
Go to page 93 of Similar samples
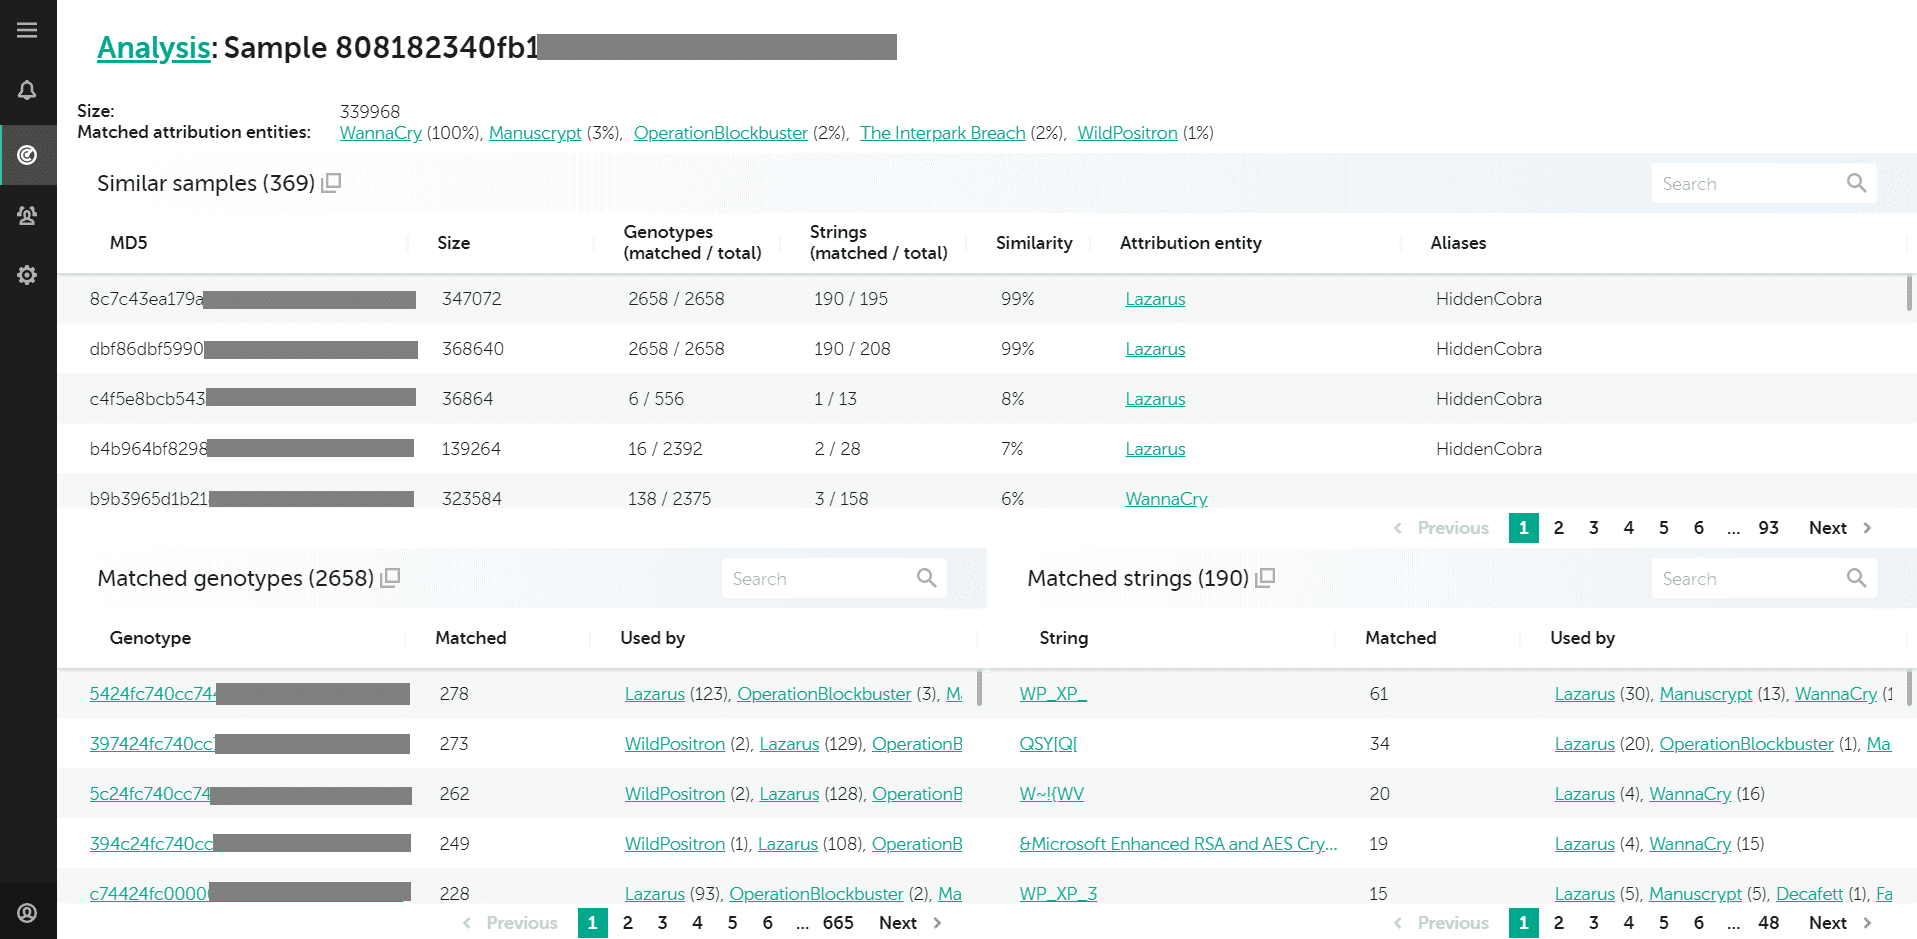[x=1768, y=528]
